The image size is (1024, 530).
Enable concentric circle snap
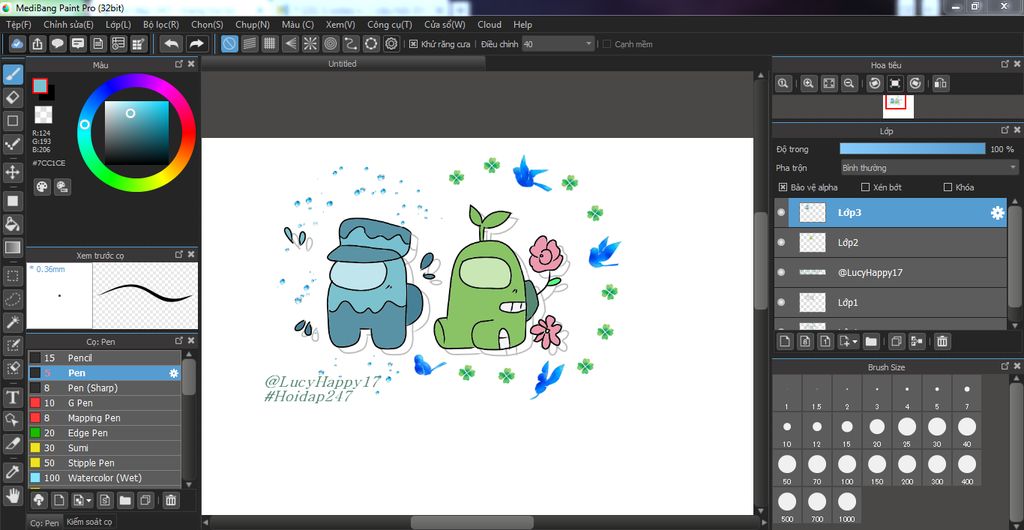click(x=330, y=44)
